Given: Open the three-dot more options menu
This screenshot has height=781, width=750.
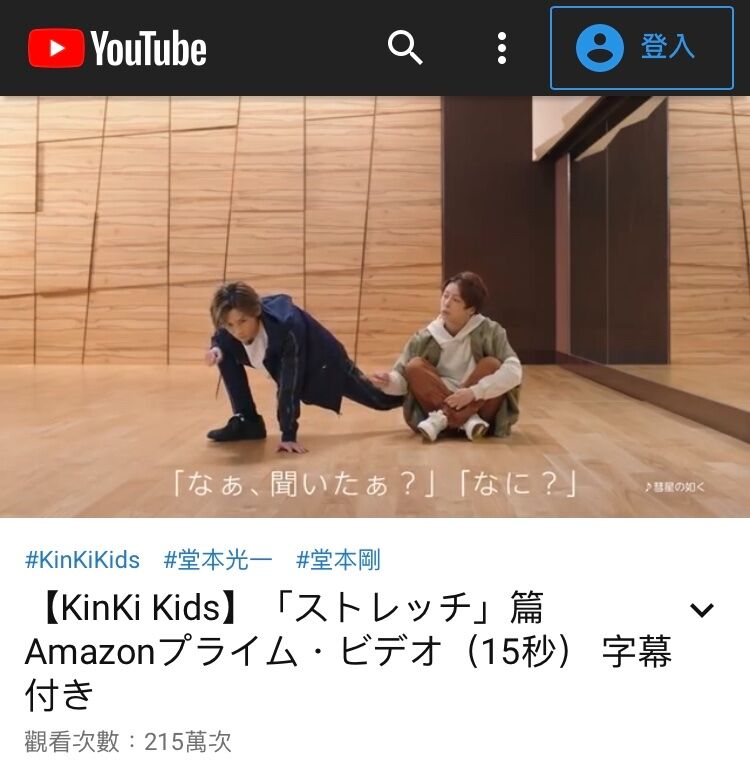Looking at the screenshot, I should (x=502, y=48).
